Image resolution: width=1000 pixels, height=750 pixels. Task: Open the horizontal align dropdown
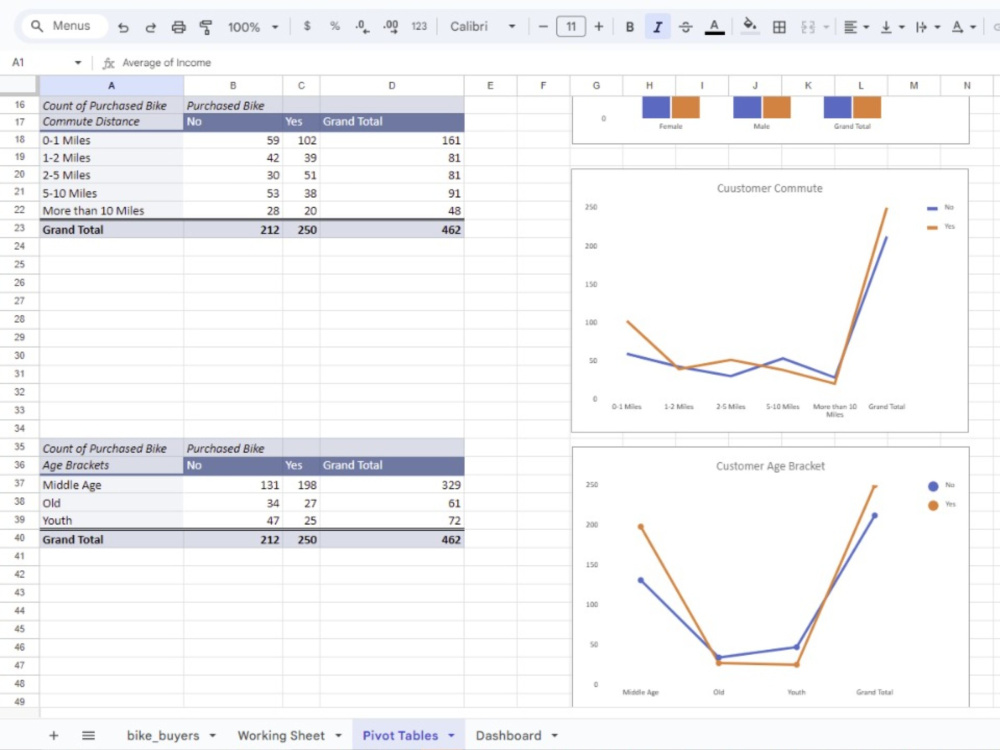[855, 26]
